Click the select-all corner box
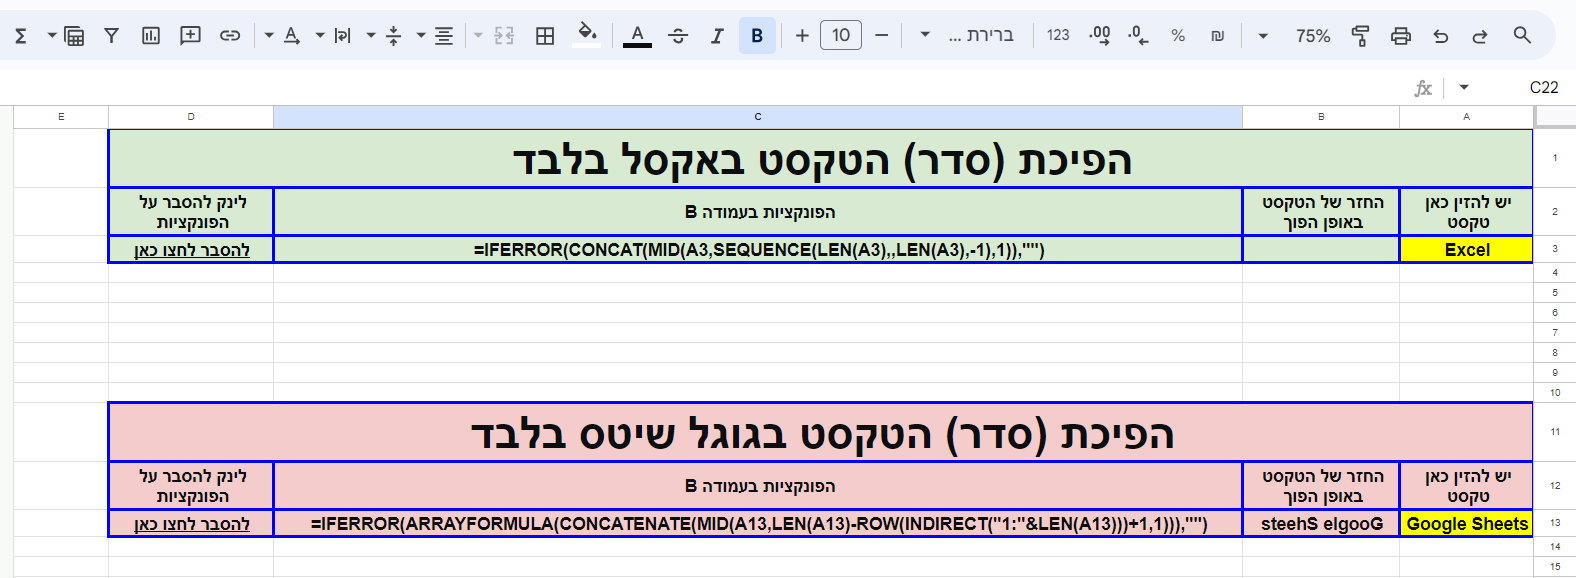The width and height of the screenshot is (1576, 578). pyautogui.click(x=1555, y=117)
